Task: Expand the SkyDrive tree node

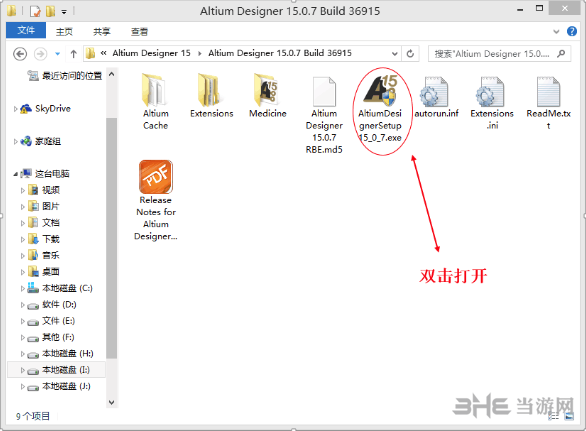Action: click(x=15, y=109)
